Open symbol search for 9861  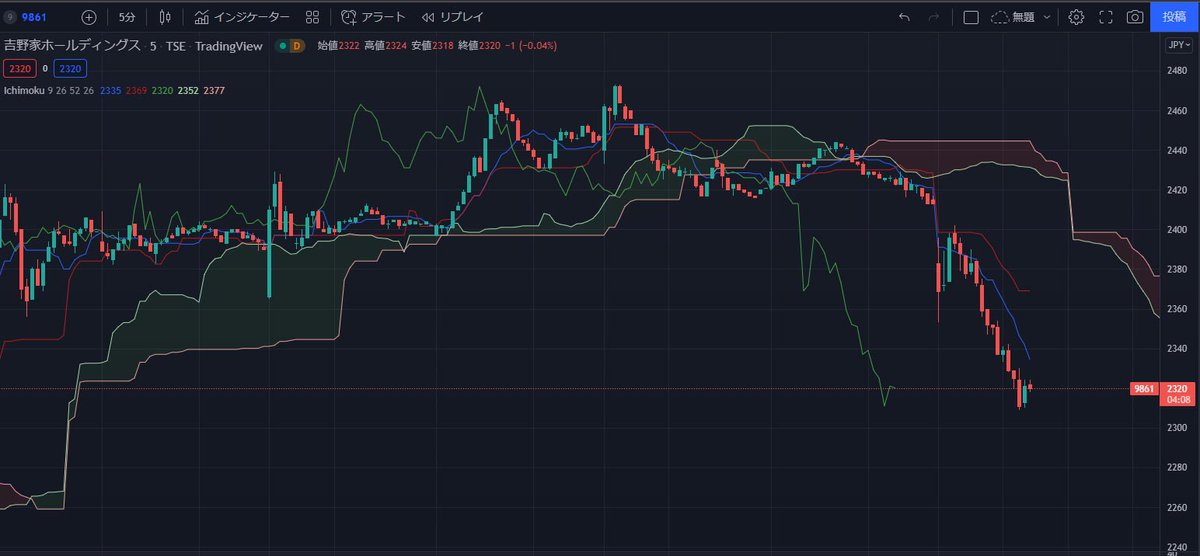27,17
